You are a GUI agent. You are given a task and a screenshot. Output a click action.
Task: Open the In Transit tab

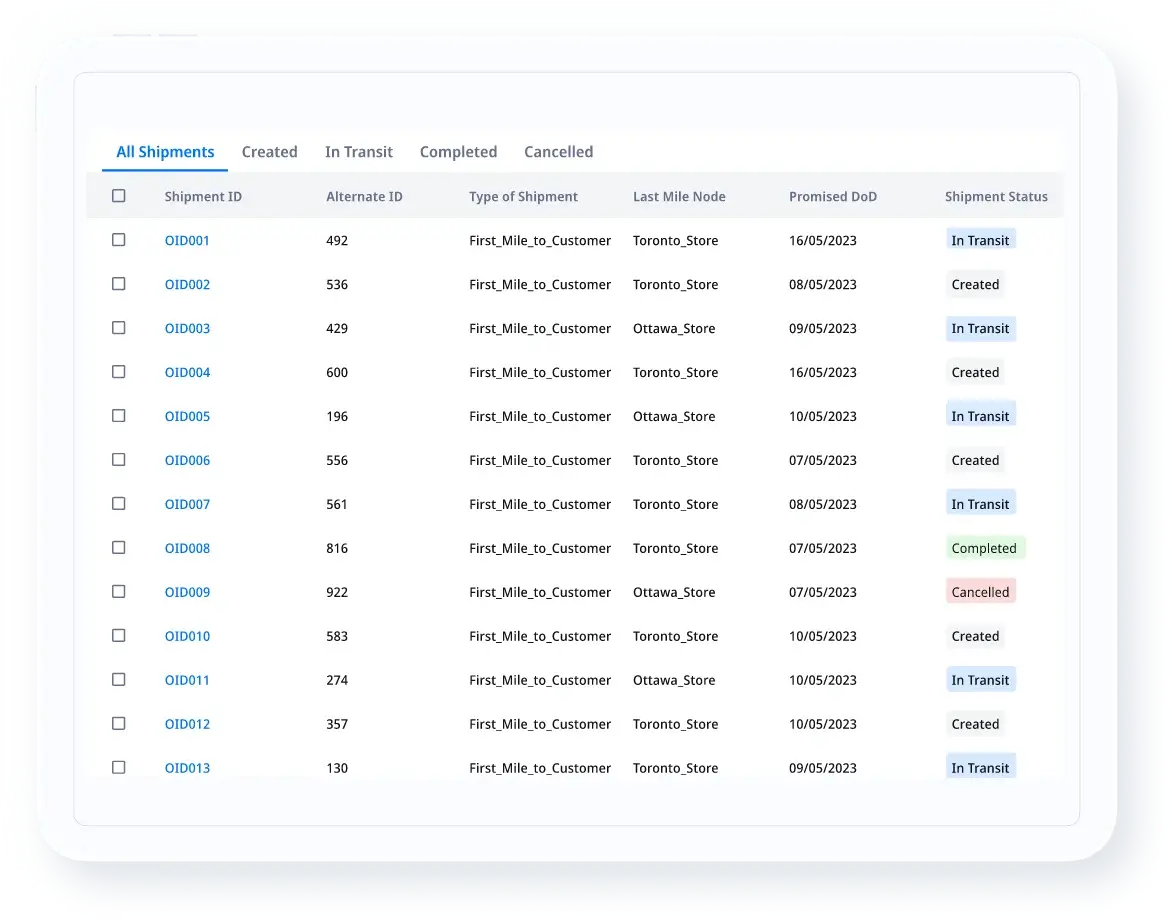[358, 152]
